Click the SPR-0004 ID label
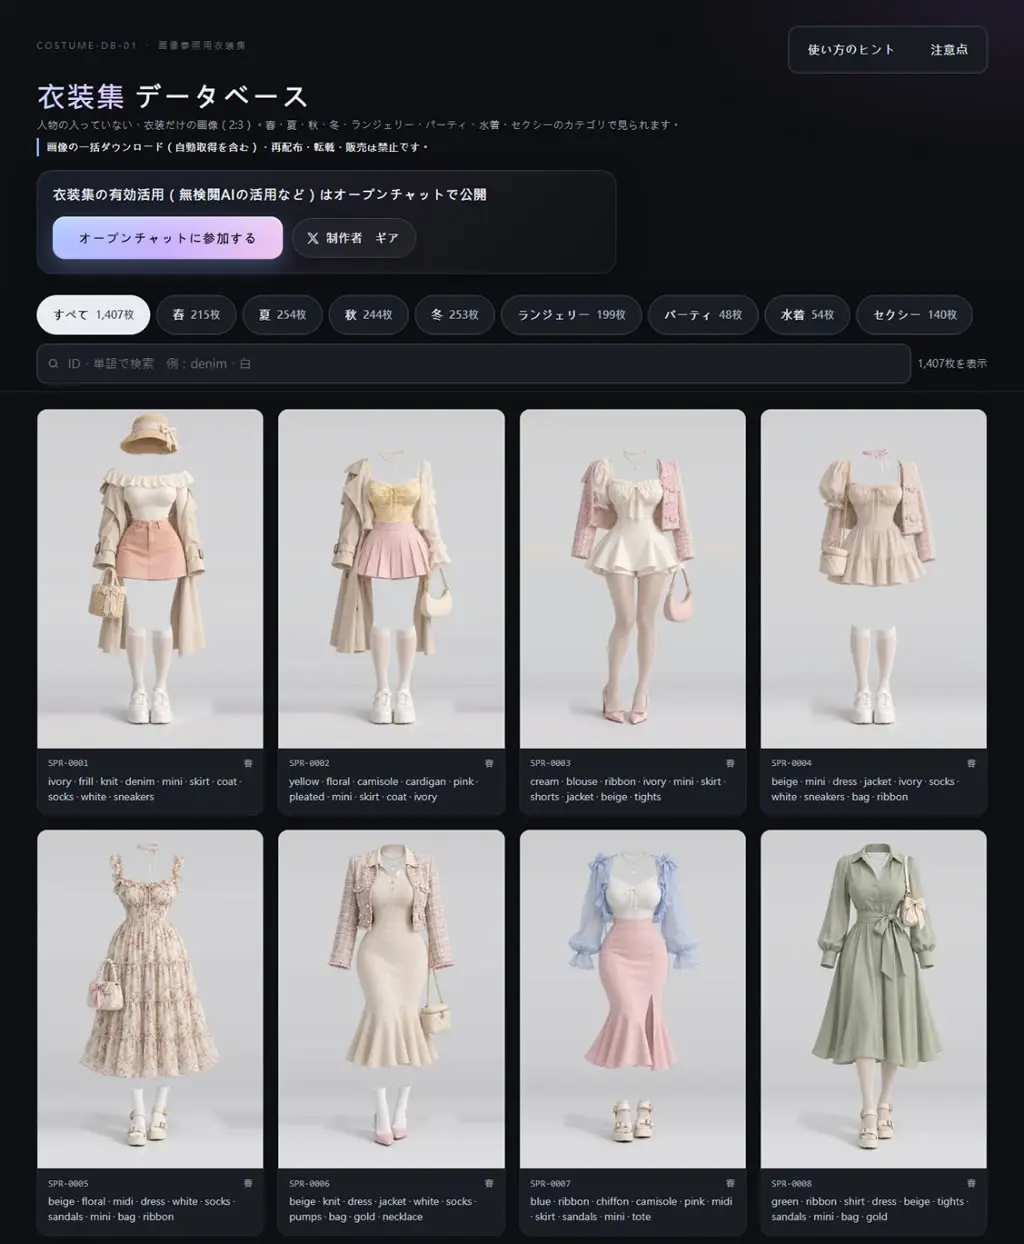Screen dimensions: 1024x1244 [791, 763]
